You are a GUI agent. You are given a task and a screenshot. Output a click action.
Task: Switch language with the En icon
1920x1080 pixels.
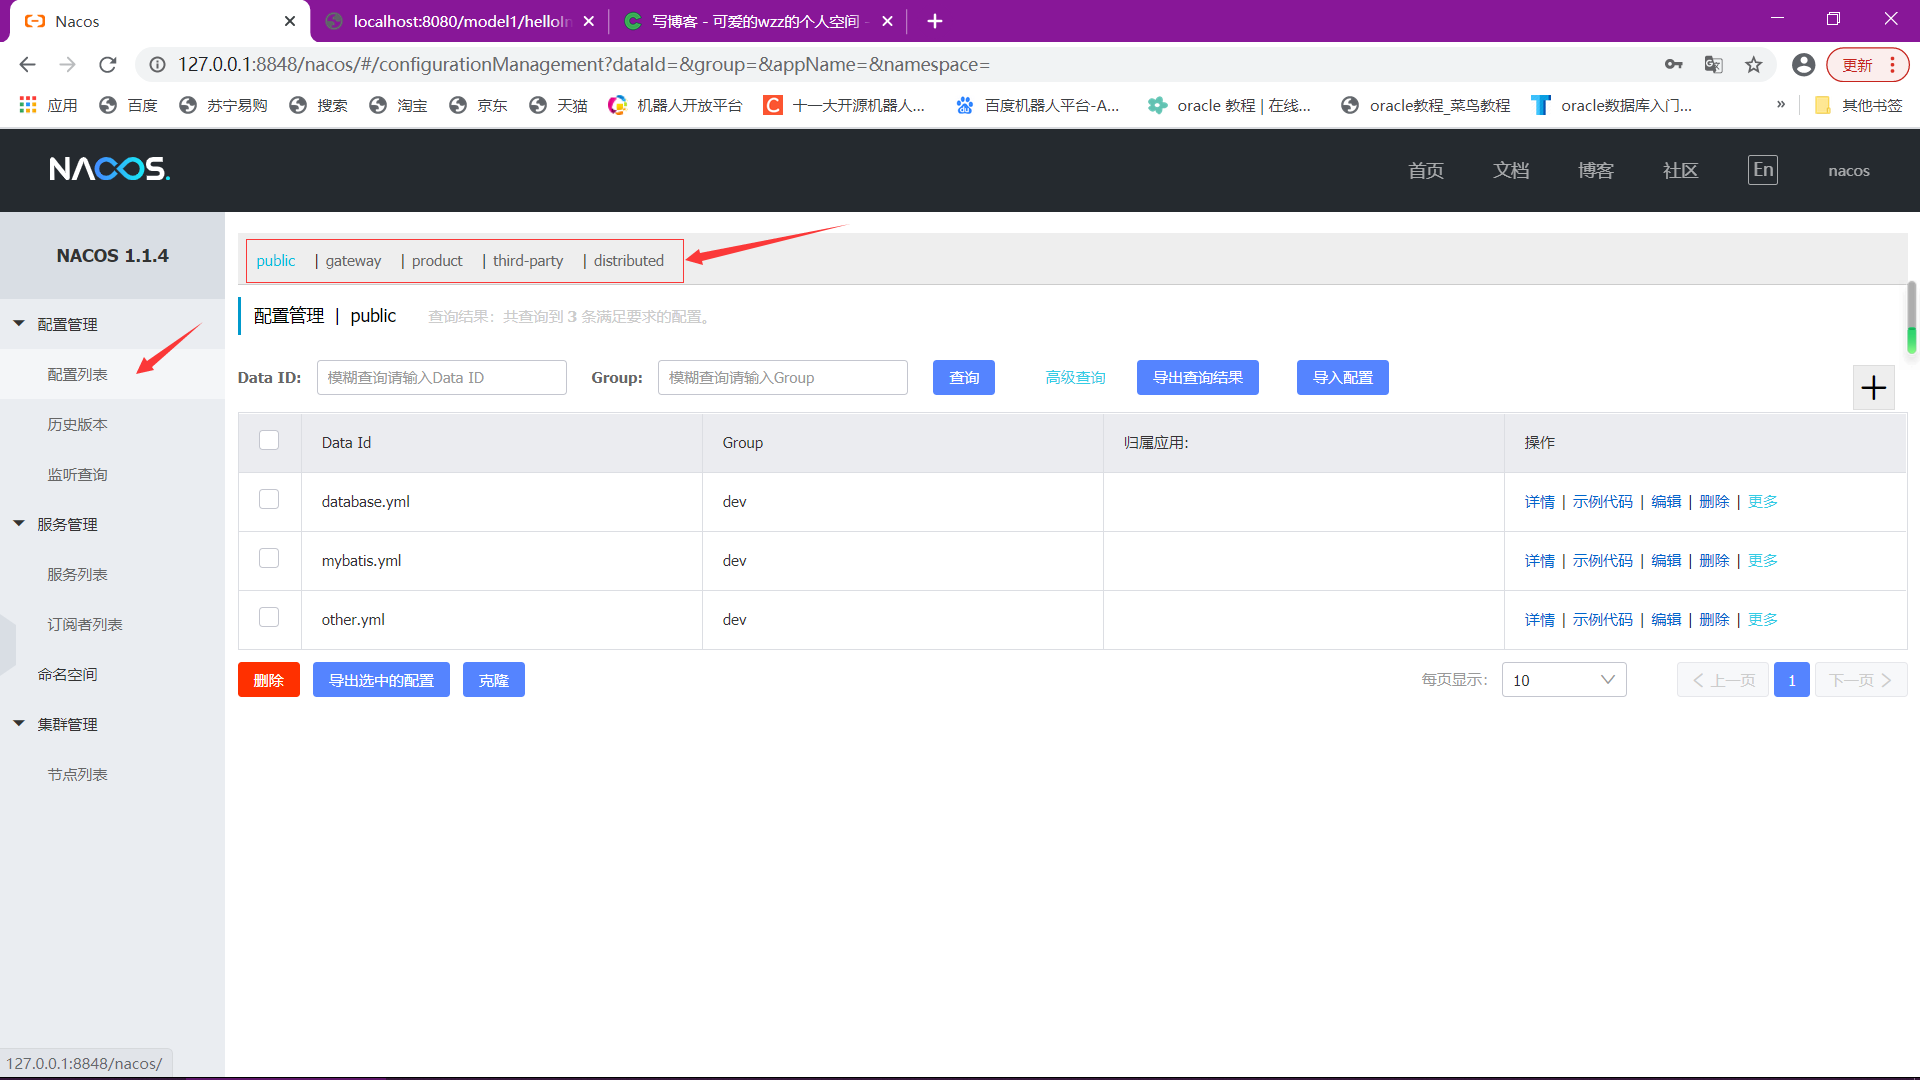point(1762,170)
